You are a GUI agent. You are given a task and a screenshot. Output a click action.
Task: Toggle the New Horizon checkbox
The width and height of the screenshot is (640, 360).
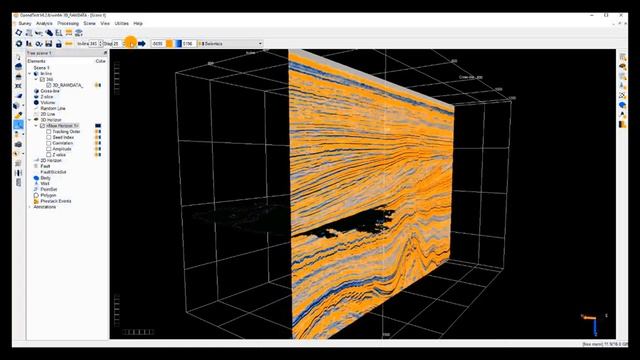(42, 126)
